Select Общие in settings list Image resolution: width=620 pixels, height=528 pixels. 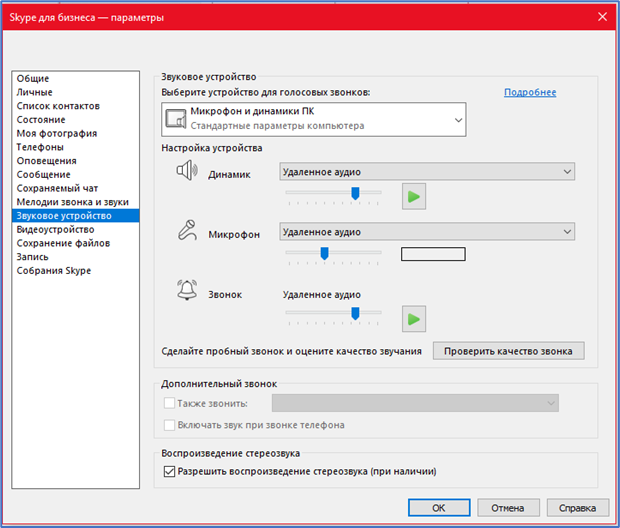[x=76, y=78]
